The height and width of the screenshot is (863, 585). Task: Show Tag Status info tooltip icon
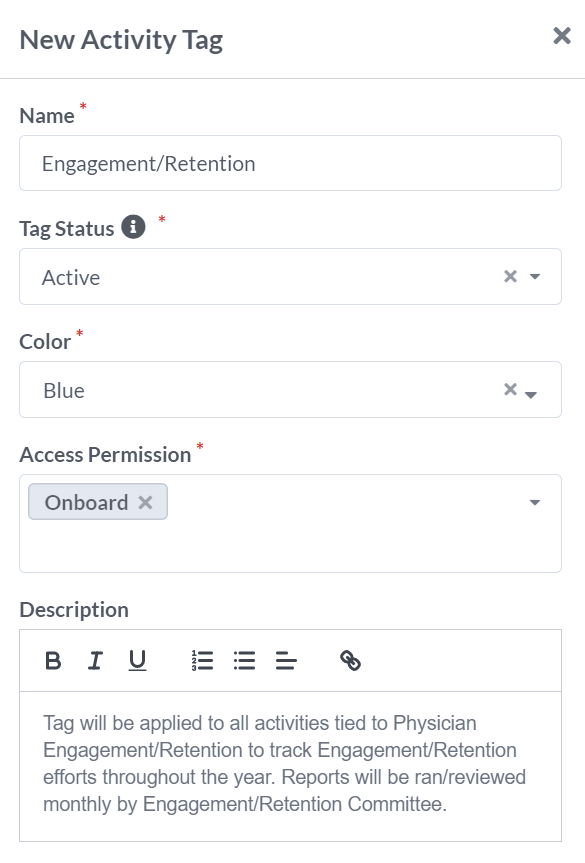click(133, 227)
